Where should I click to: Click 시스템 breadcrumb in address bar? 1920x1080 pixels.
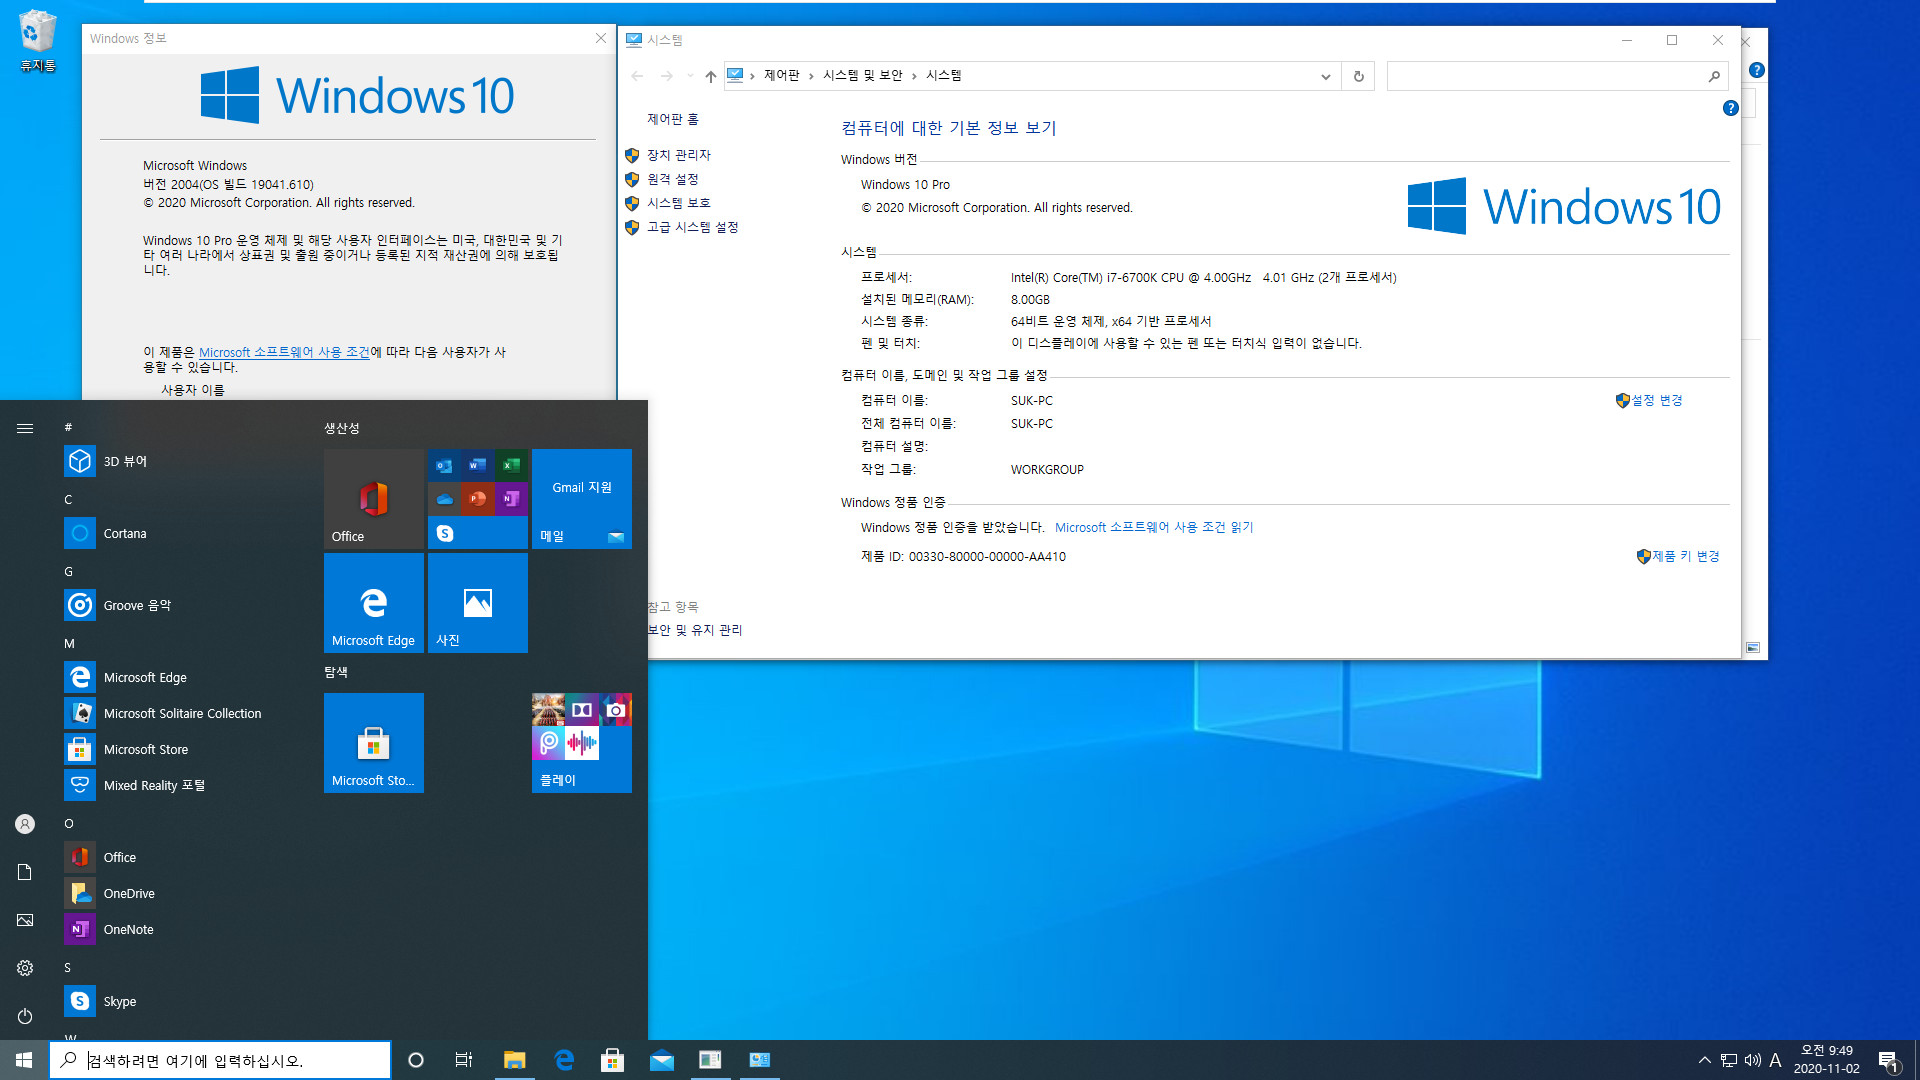943,76
